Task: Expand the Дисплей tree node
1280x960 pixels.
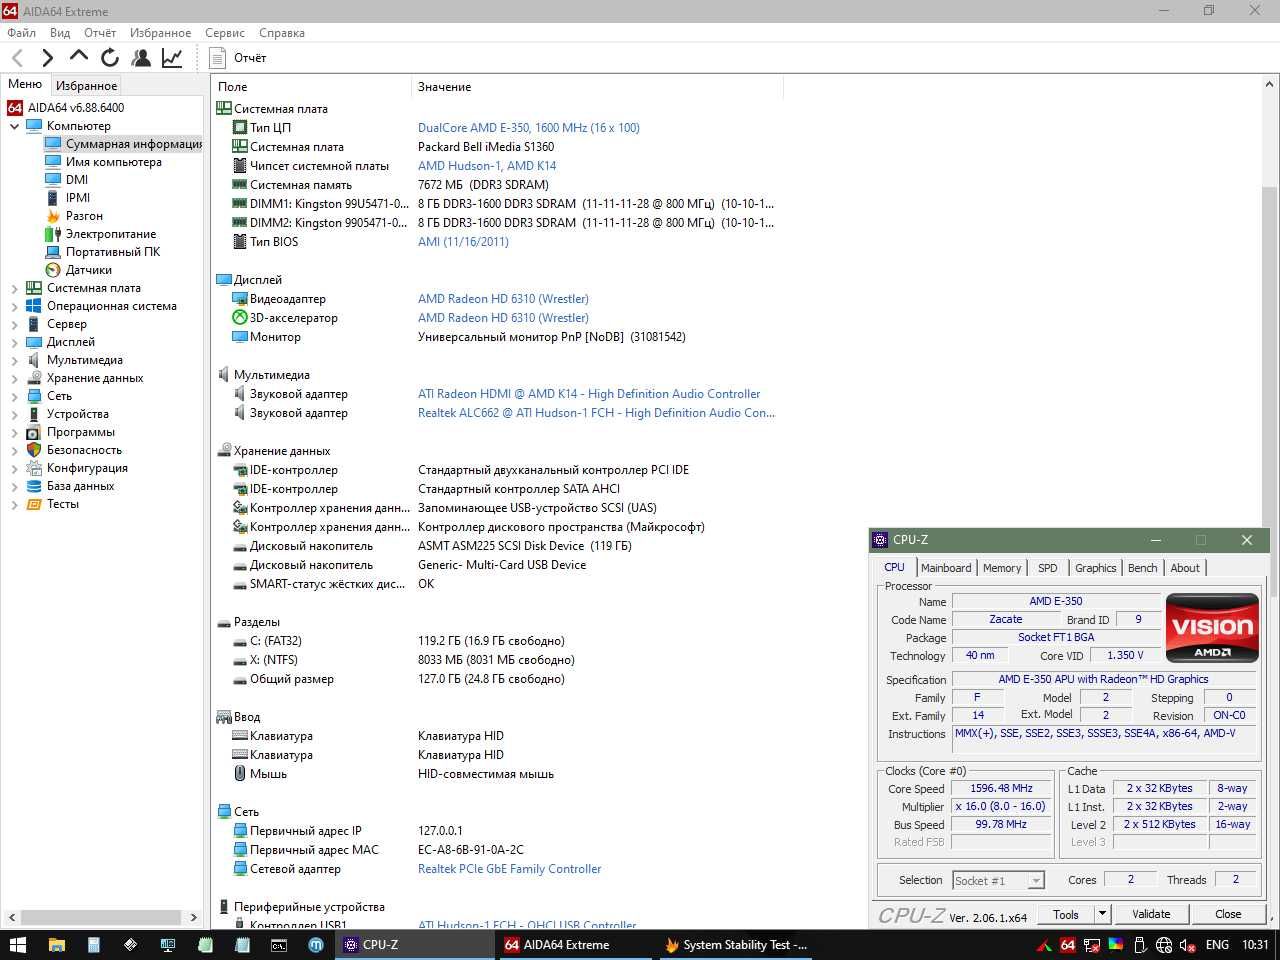Action: (x=14, y=342)
